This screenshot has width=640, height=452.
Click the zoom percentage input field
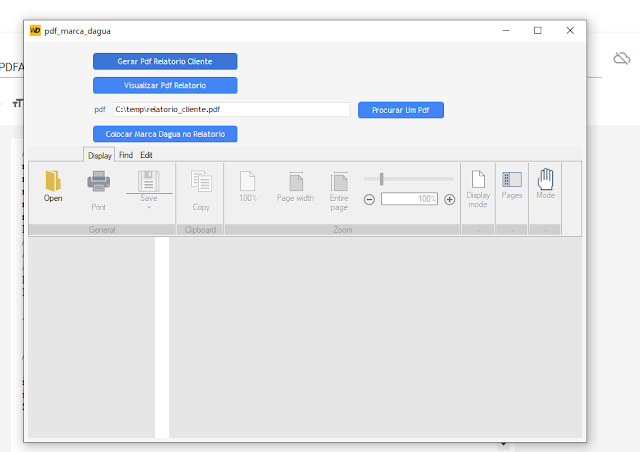(409, 199)
